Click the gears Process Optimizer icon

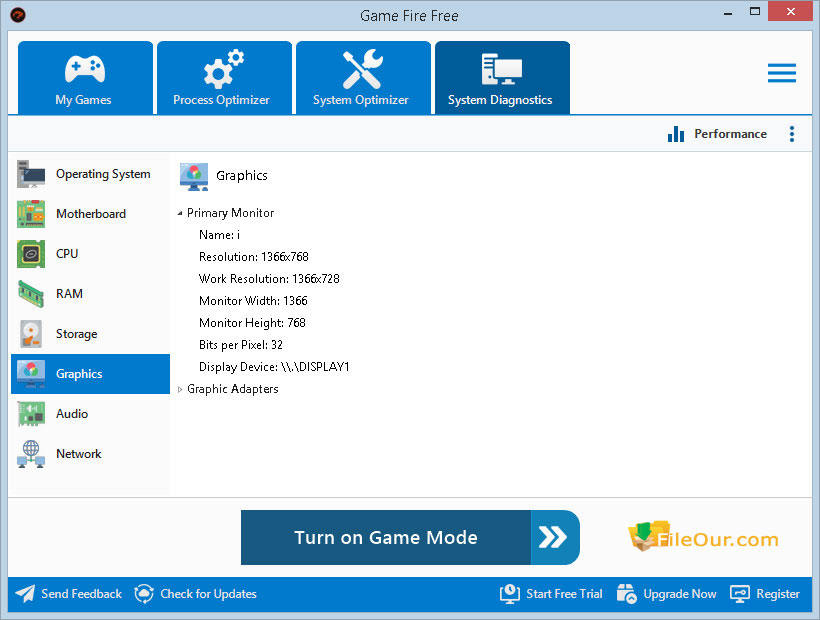224,69
